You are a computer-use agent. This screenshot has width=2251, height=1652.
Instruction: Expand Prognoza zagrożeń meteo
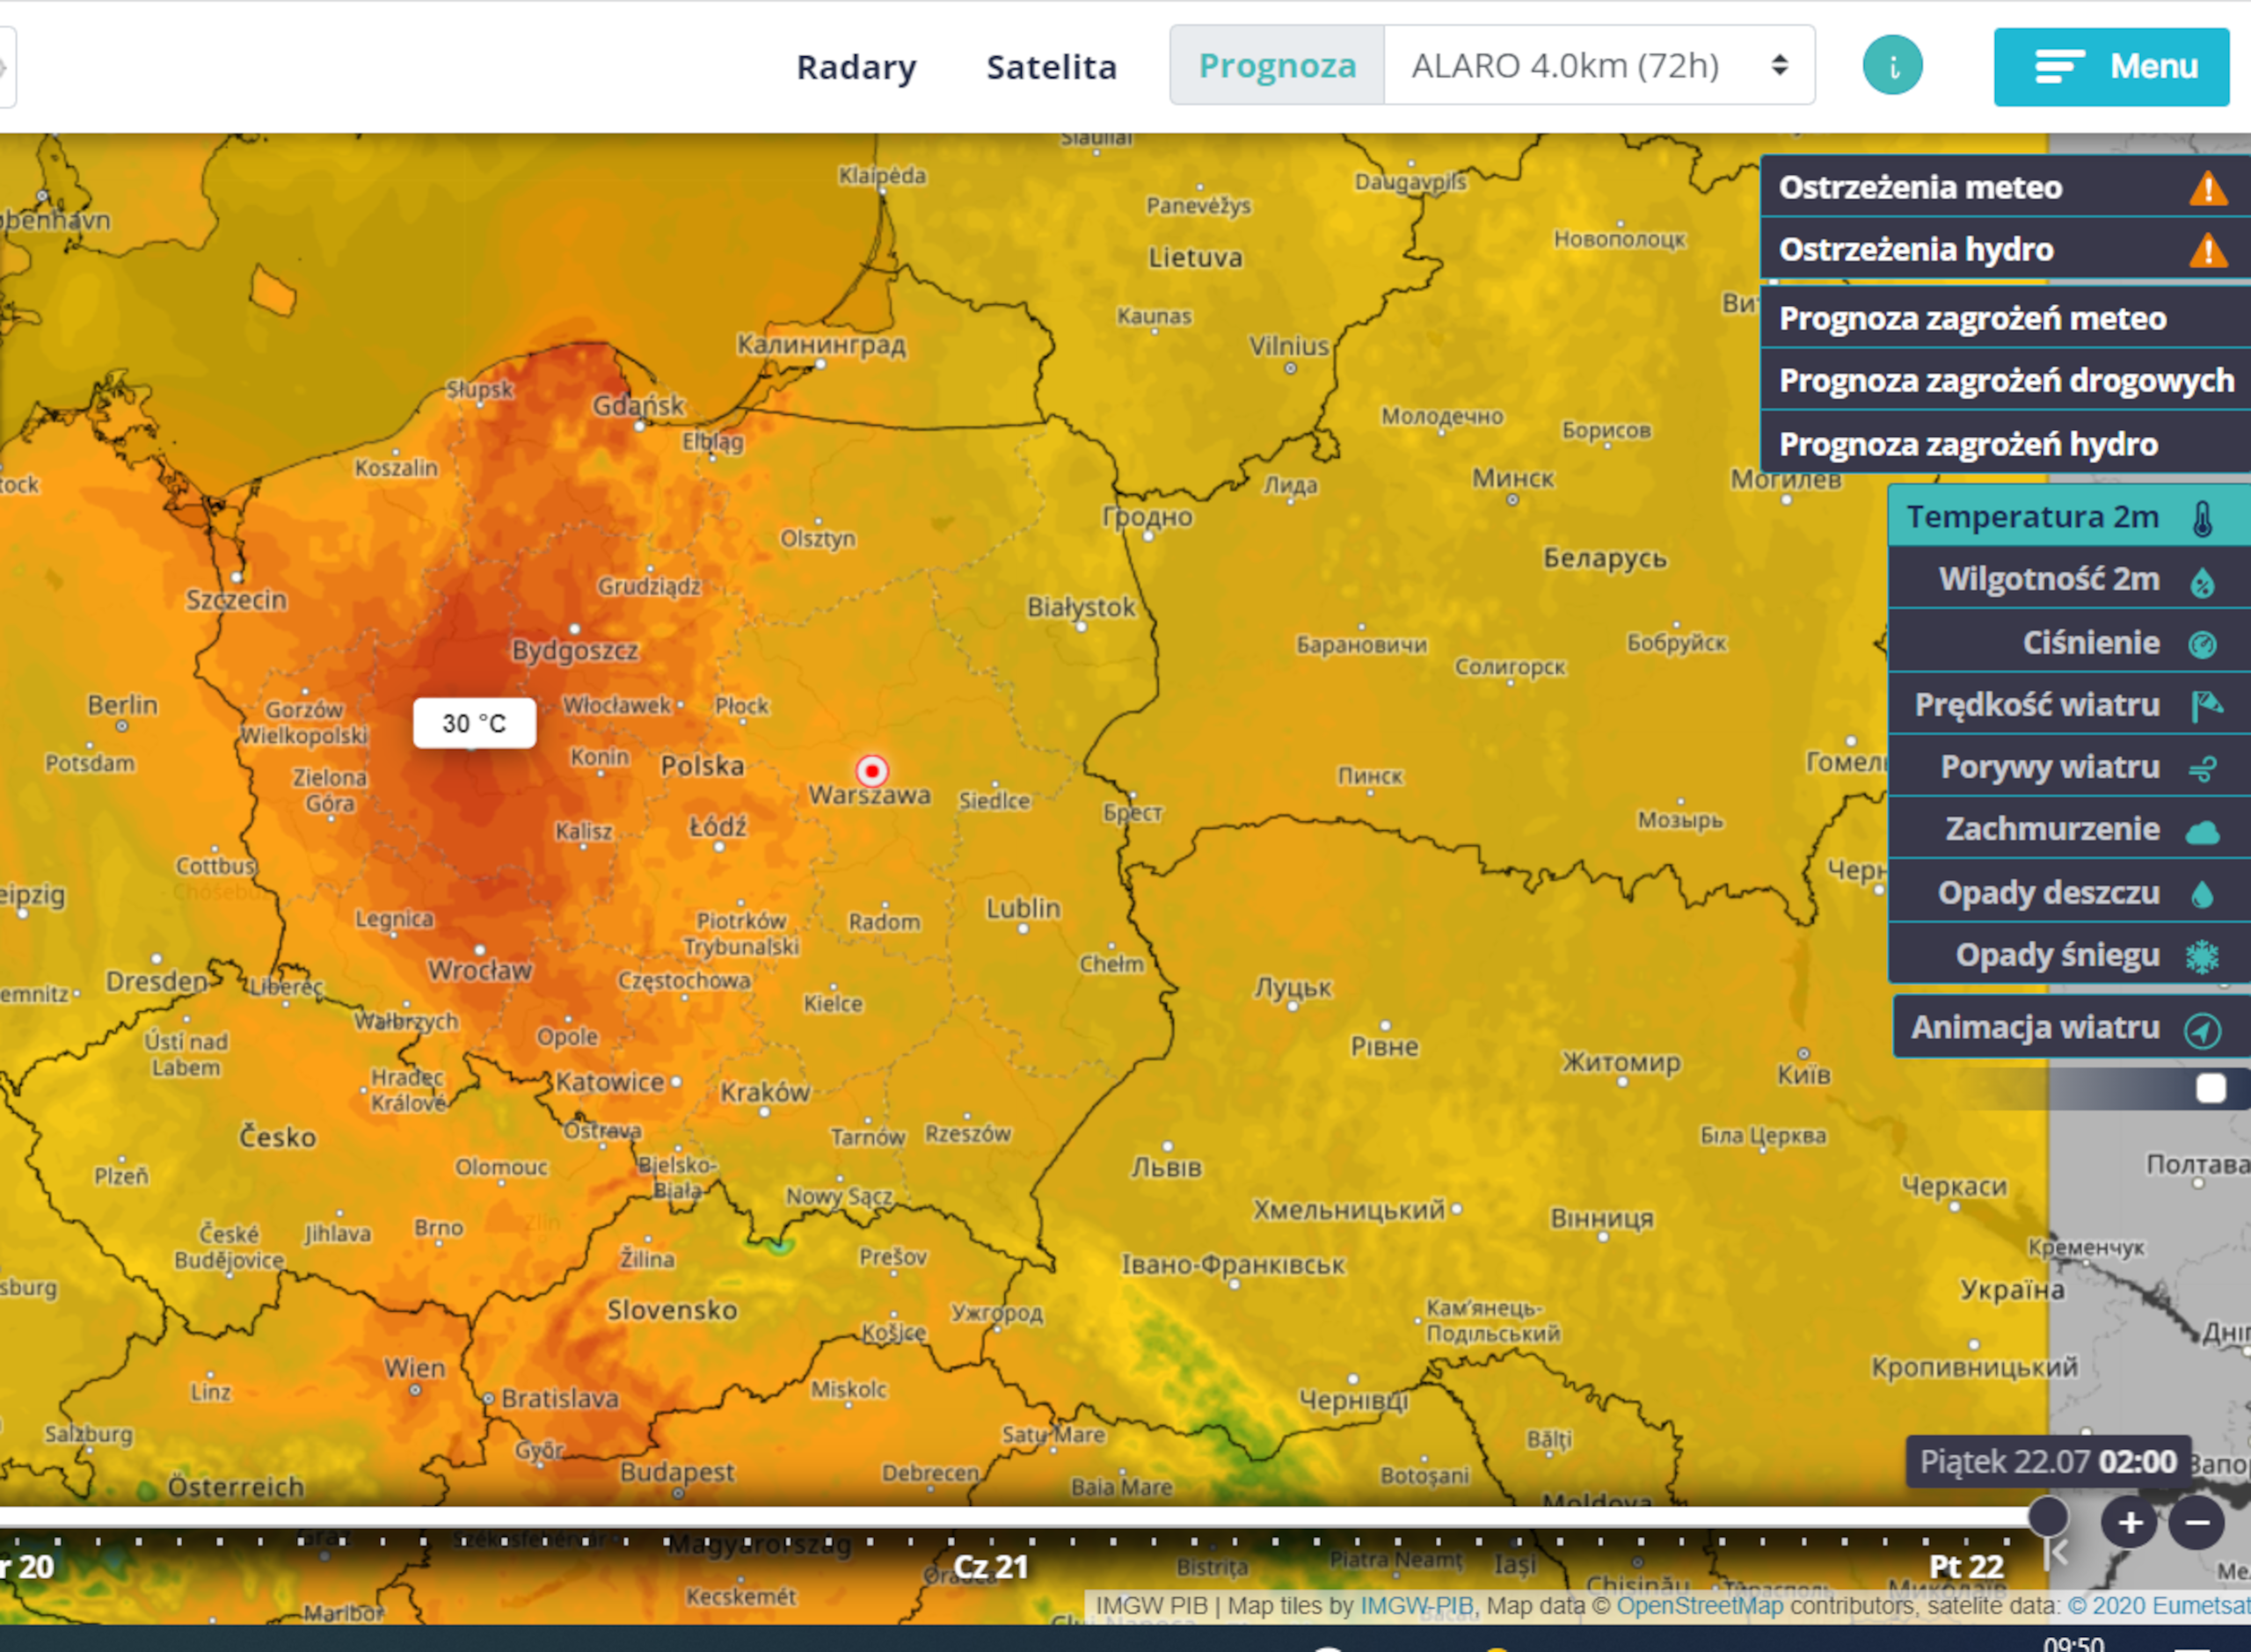click(2005, 319)
